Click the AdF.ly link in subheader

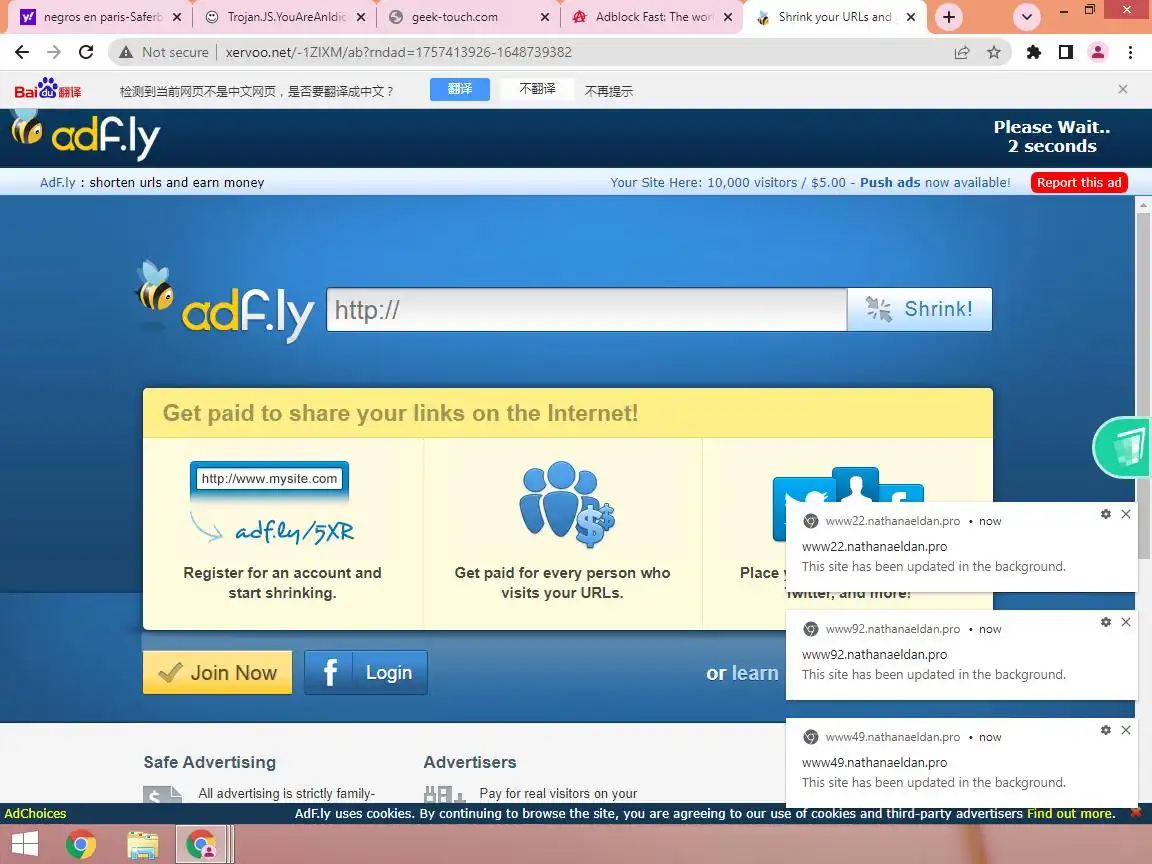pos(57,182)
